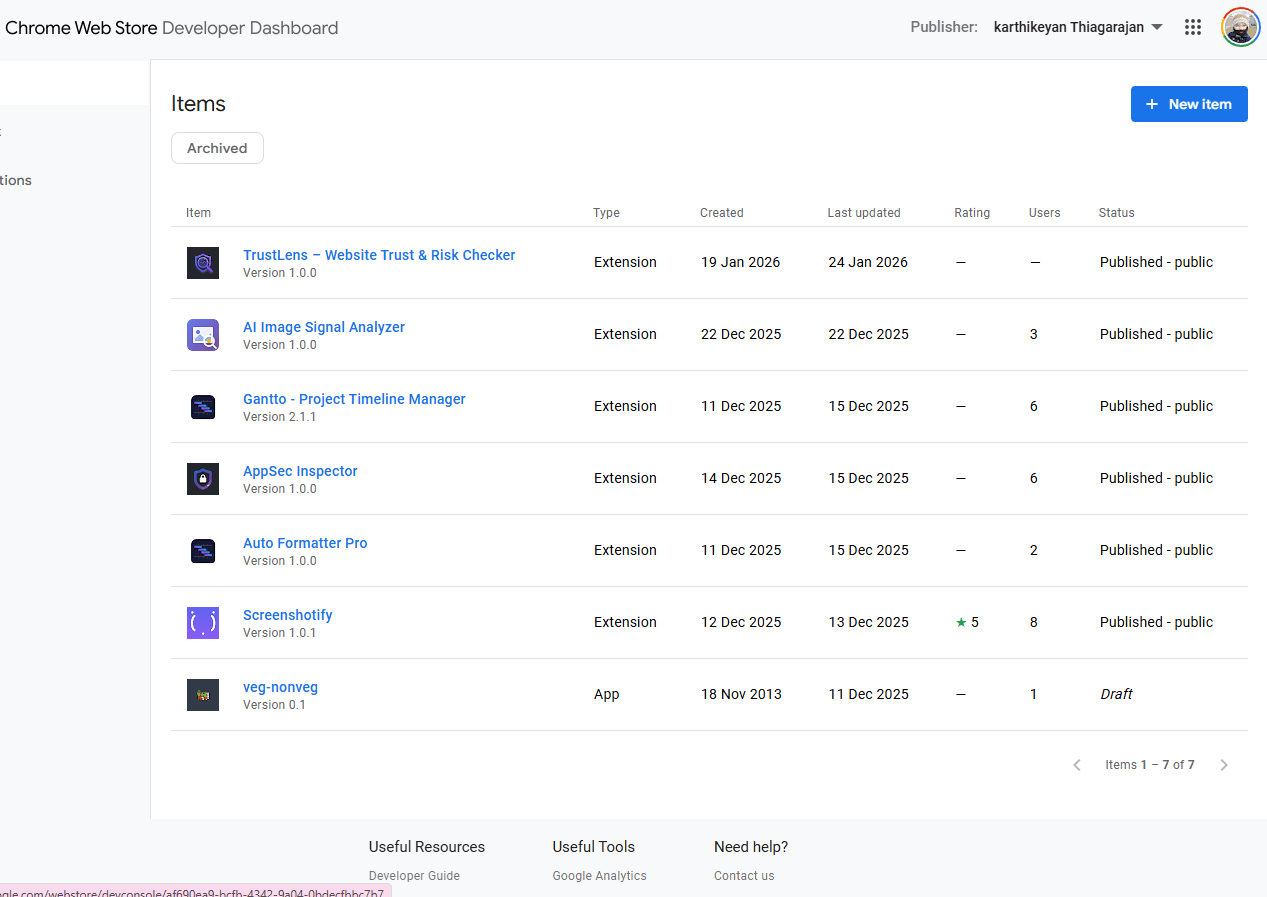
Task: Toggle the Archived items filter
Action: 217,147
